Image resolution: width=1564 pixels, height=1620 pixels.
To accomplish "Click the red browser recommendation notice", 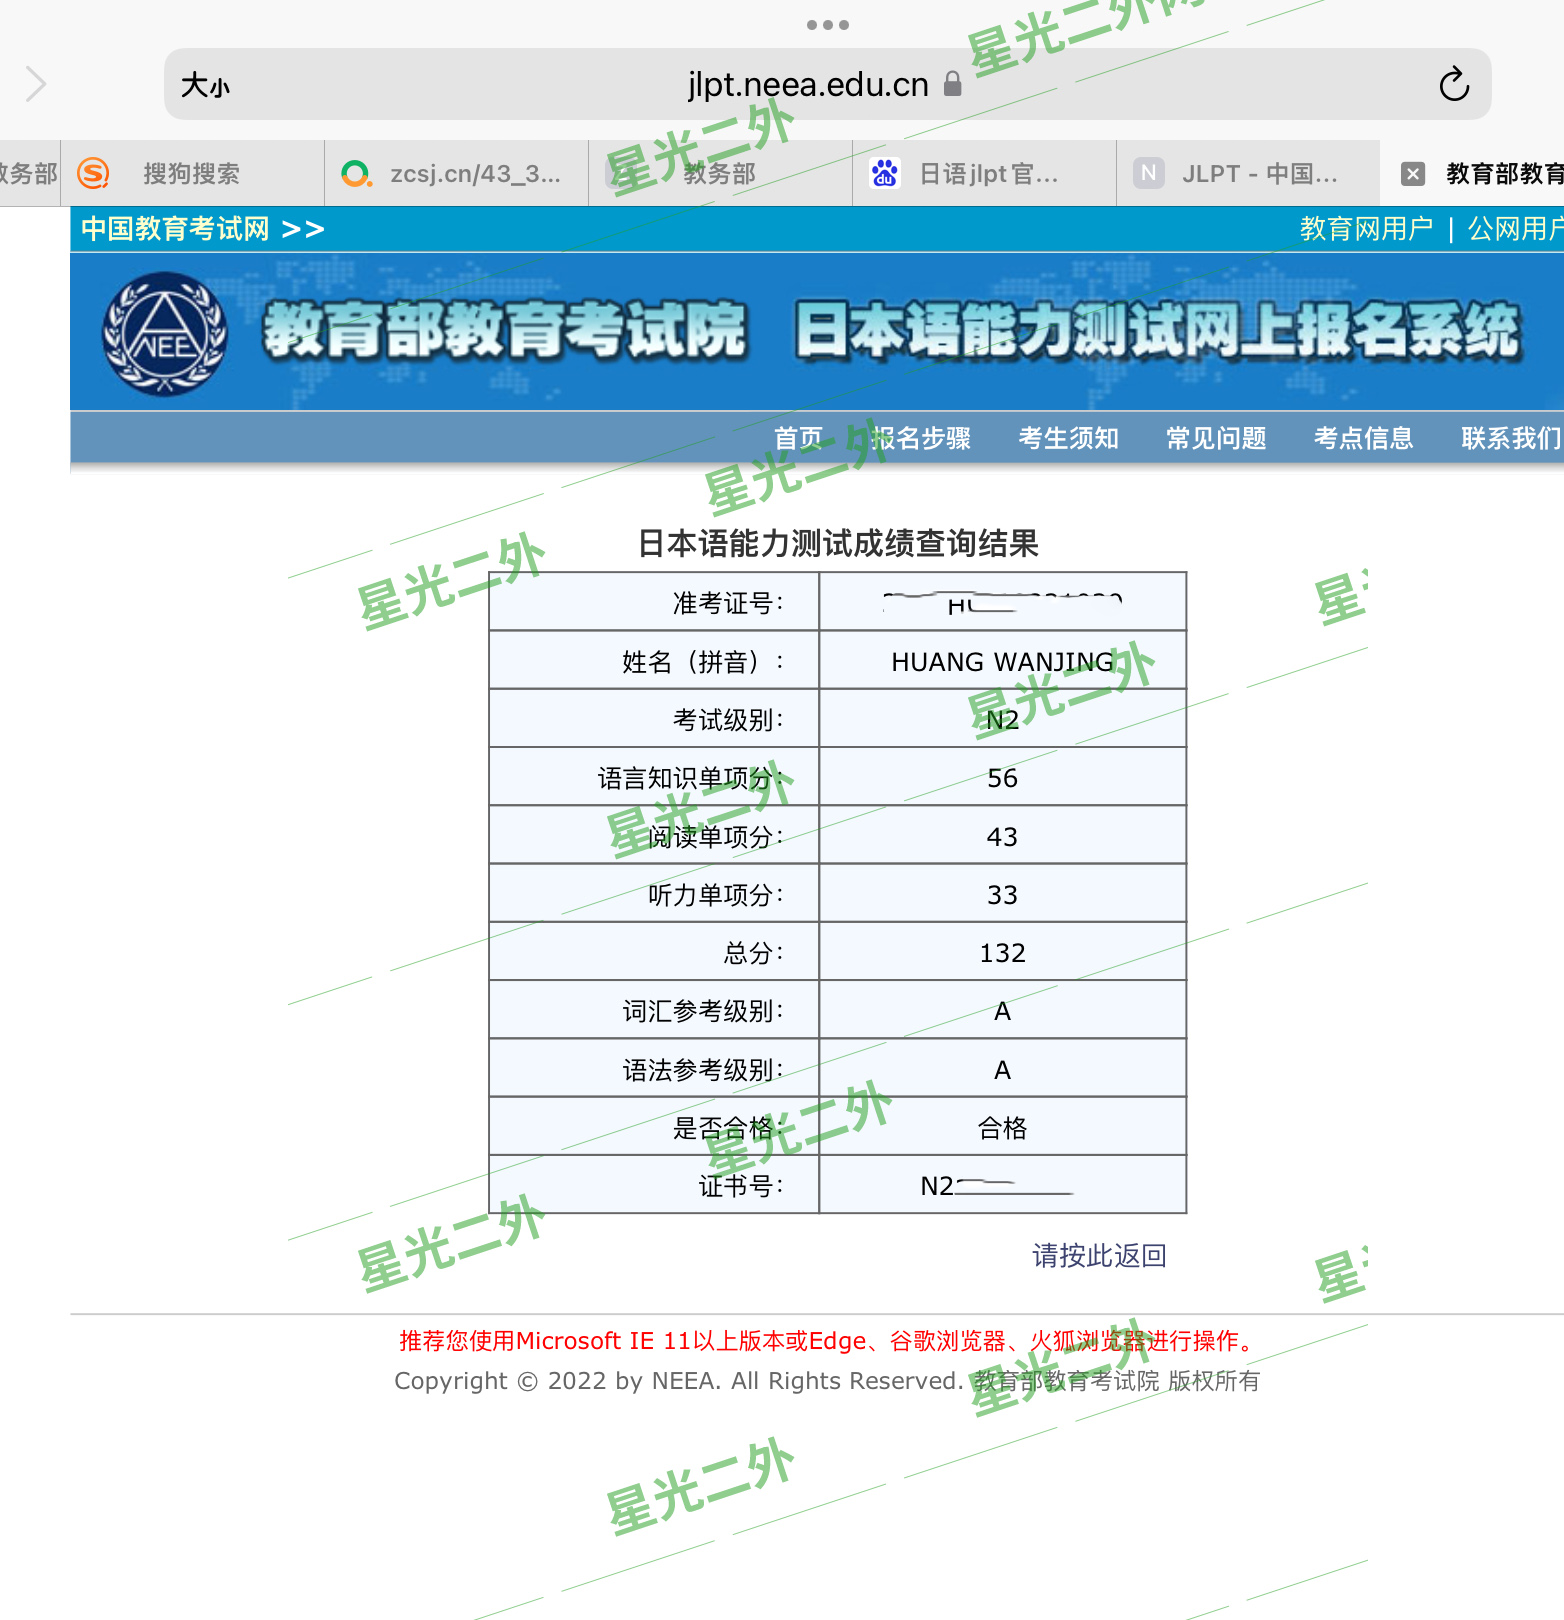I will pos(829,1341).
